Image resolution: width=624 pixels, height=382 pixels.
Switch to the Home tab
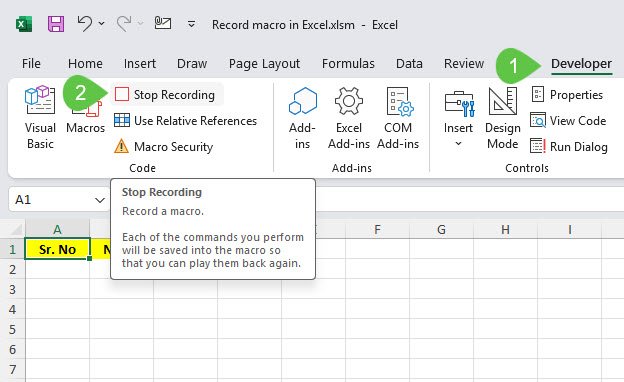coord(85,64)
